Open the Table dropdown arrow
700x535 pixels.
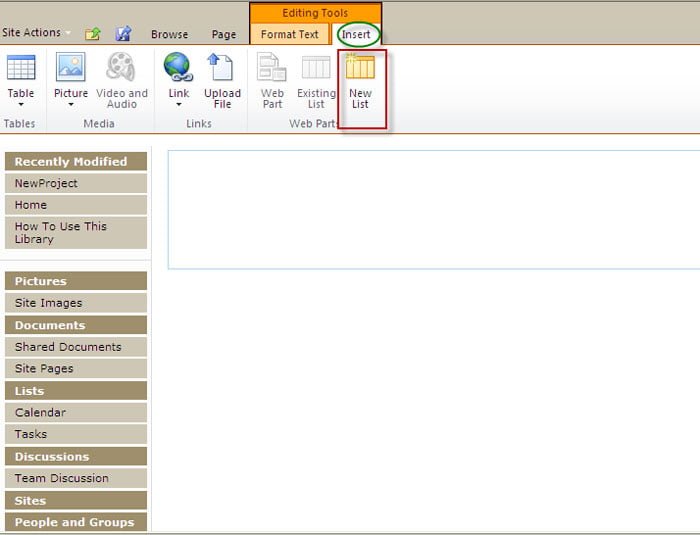21,104
